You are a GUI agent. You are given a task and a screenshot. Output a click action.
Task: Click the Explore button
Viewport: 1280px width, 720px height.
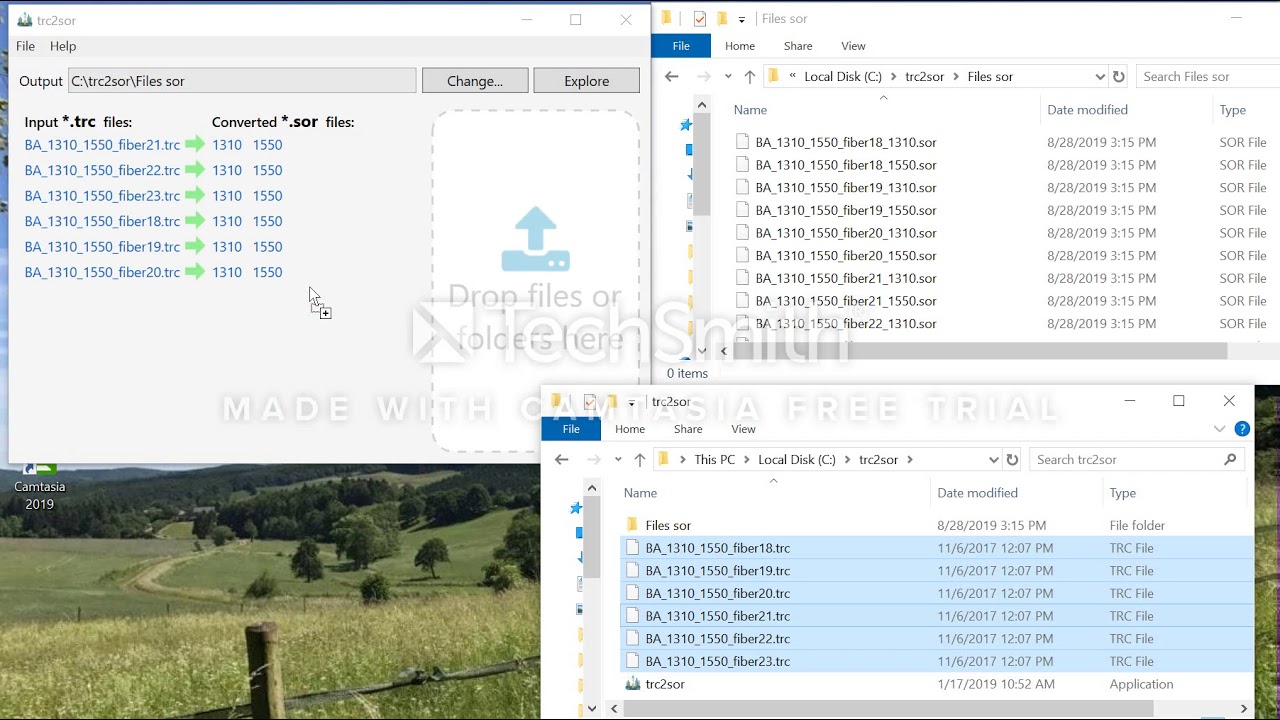pos(586,81)
